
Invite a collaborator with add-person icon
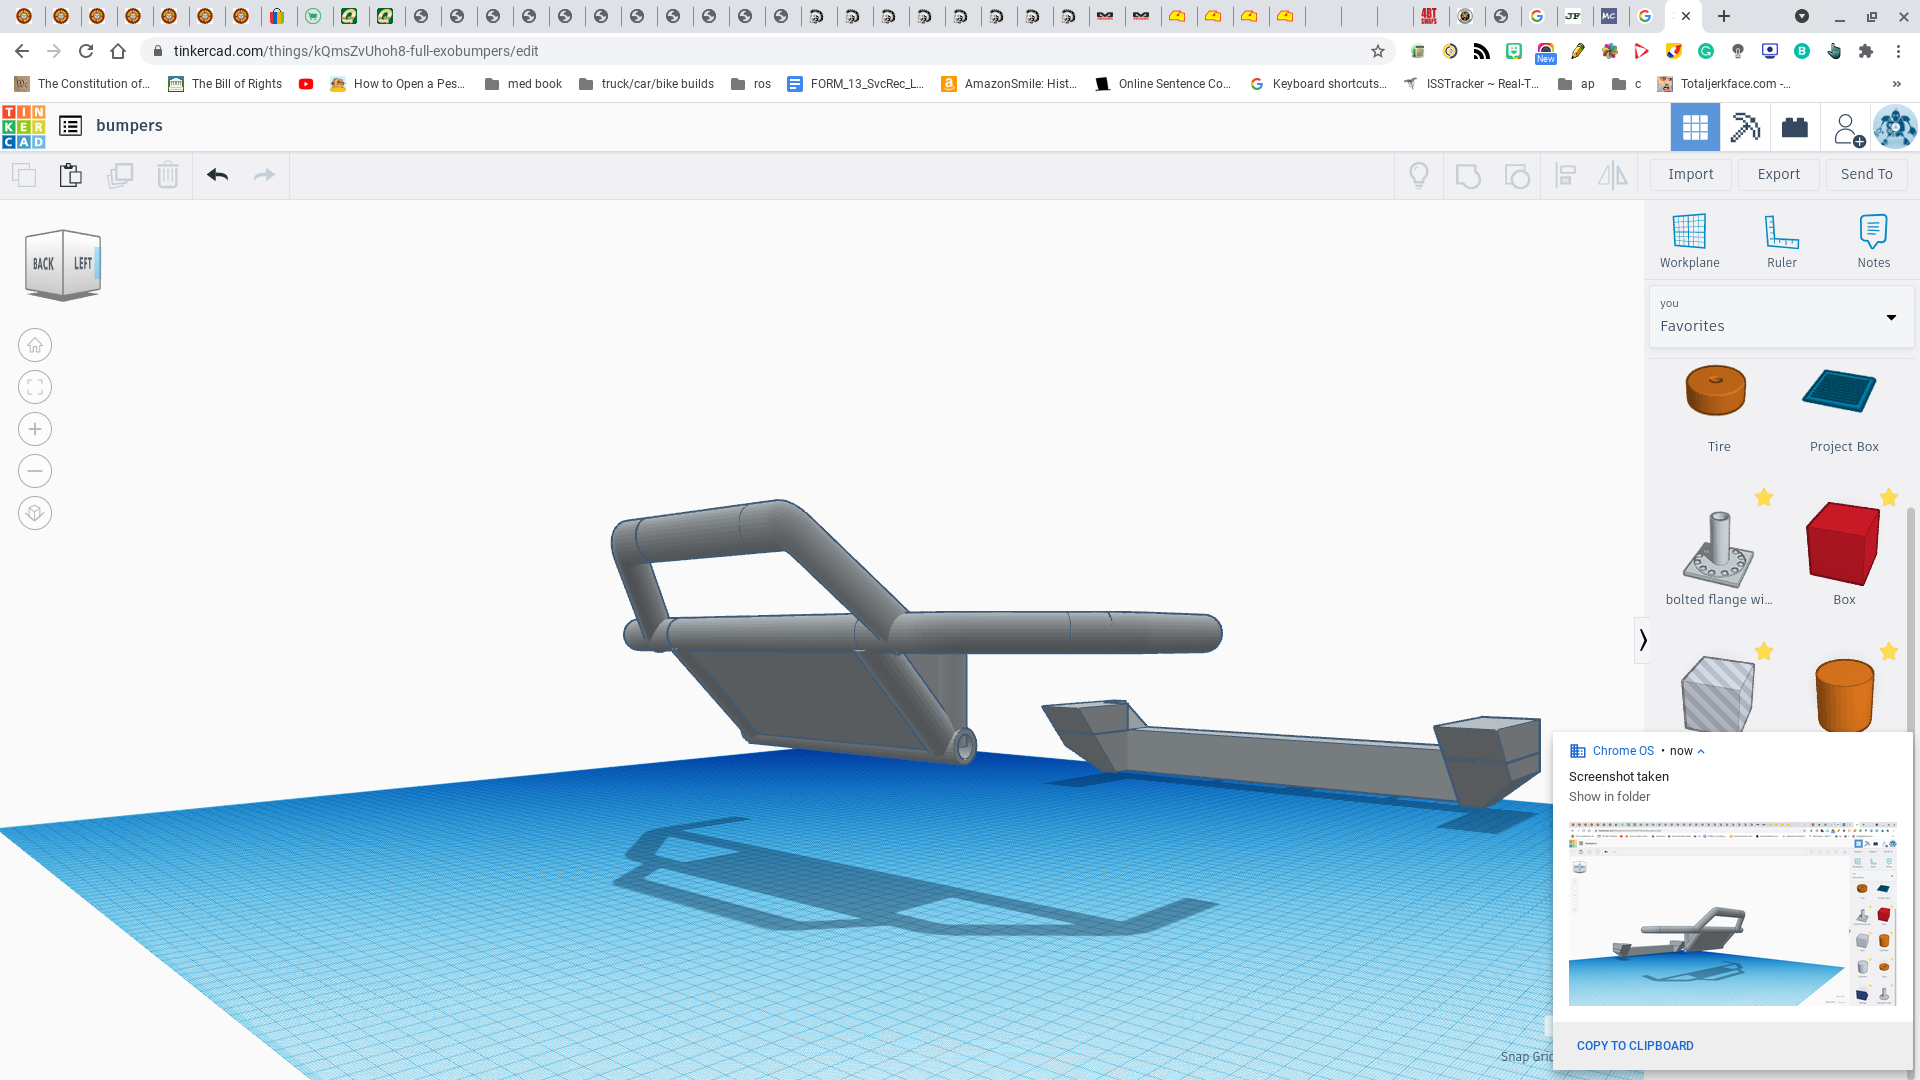pos(1848,128)
